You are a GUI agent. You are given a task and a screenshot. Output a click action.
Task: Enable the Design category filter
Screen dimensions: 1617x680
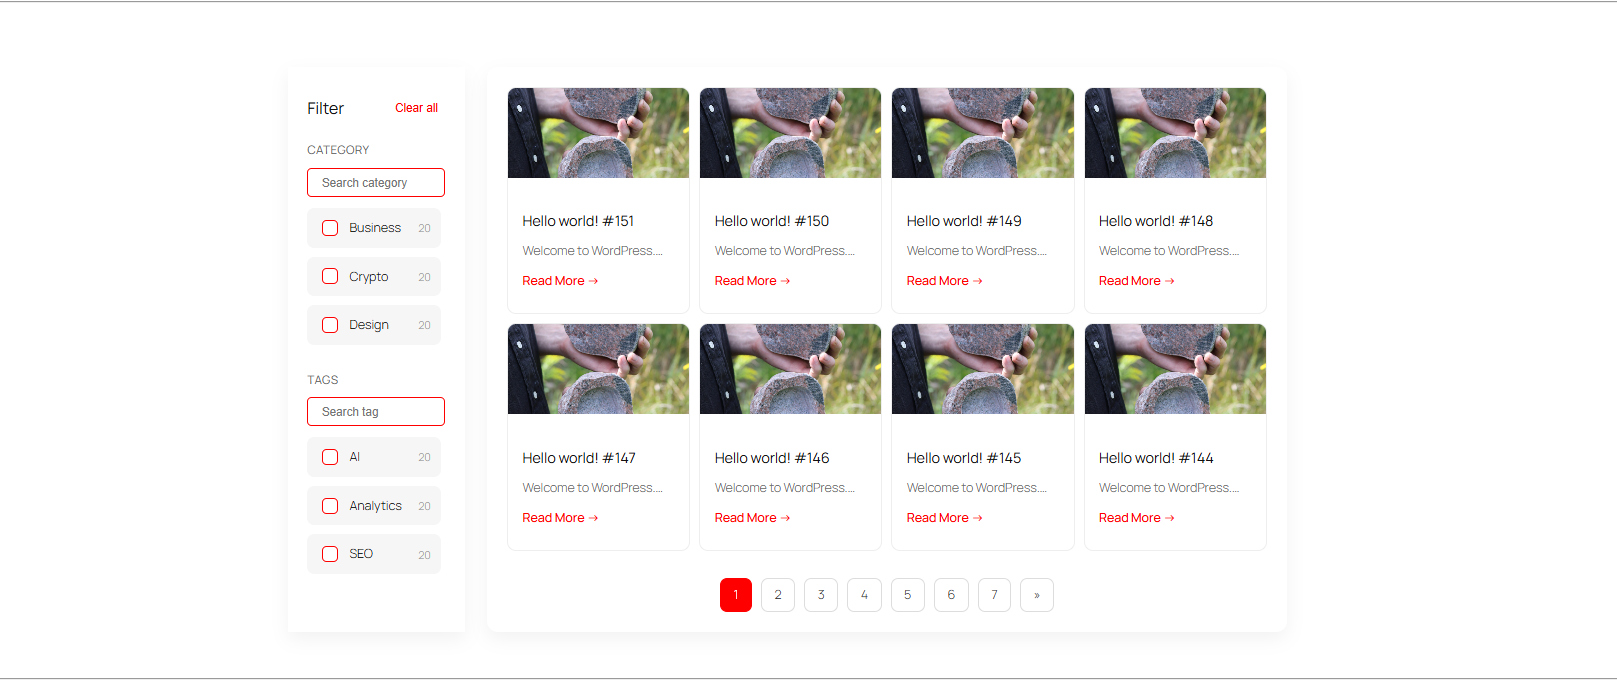(x=330, y=325)
